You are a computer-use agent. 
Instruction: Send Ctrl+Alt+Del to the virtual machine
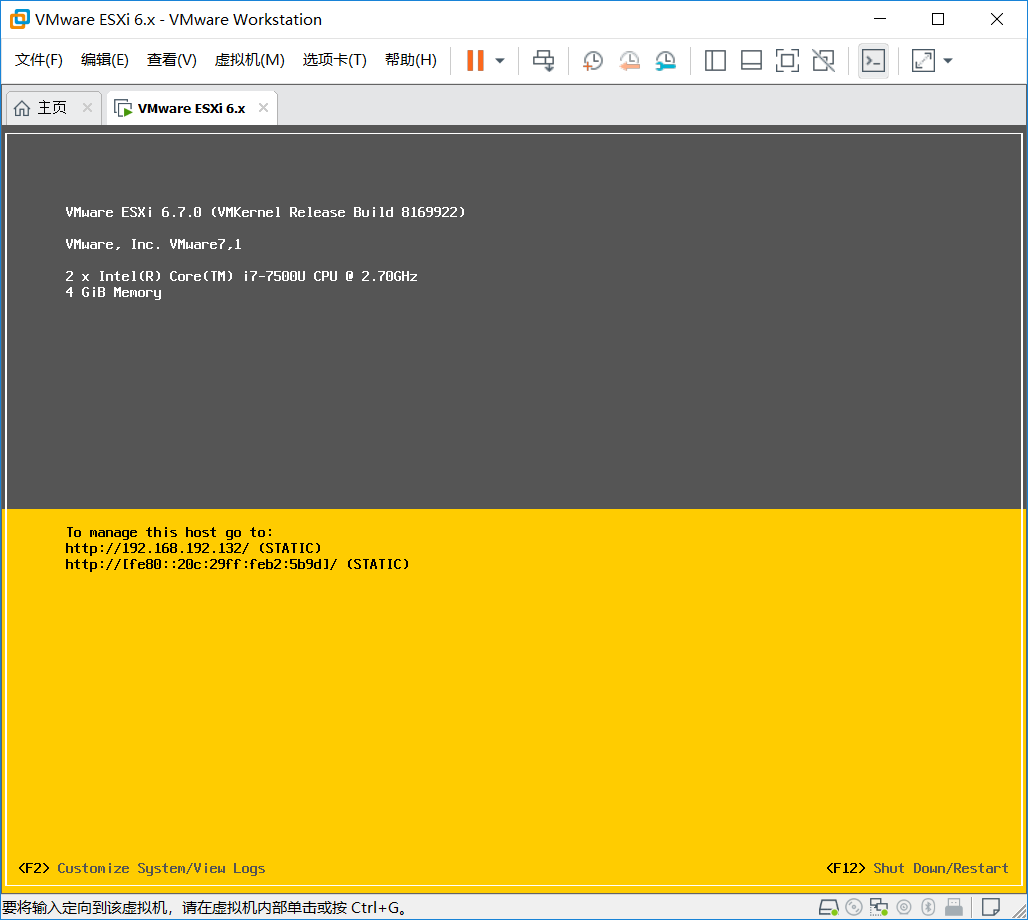544,61
